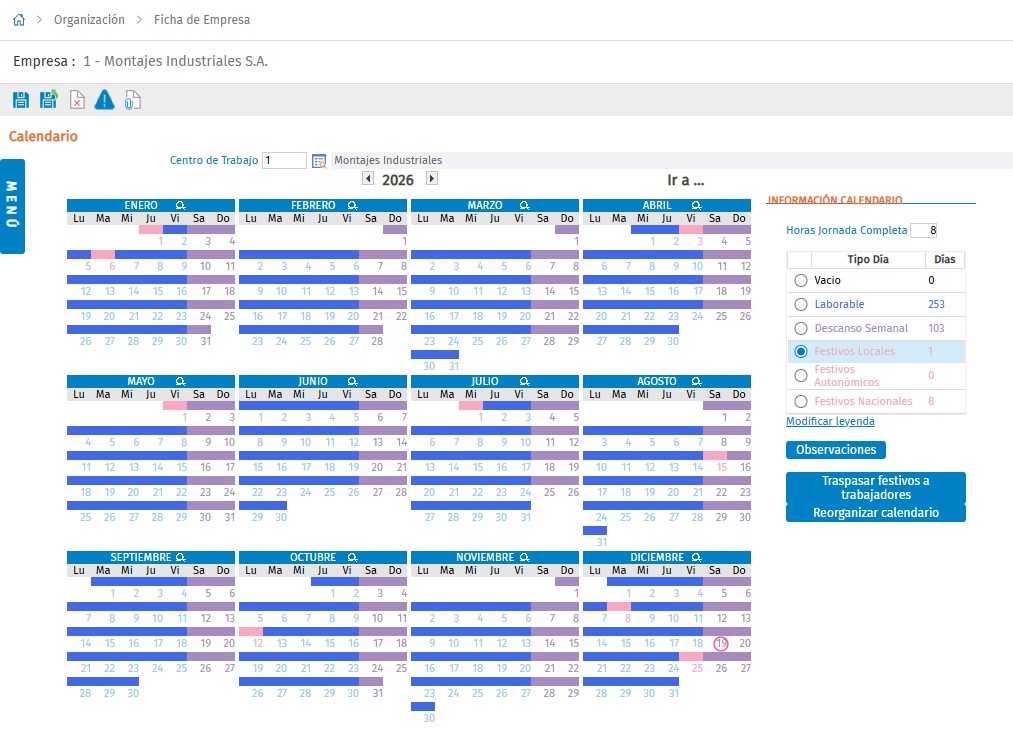
Task: Click Centro de Trabajo number field
Action: click(284, 160)
